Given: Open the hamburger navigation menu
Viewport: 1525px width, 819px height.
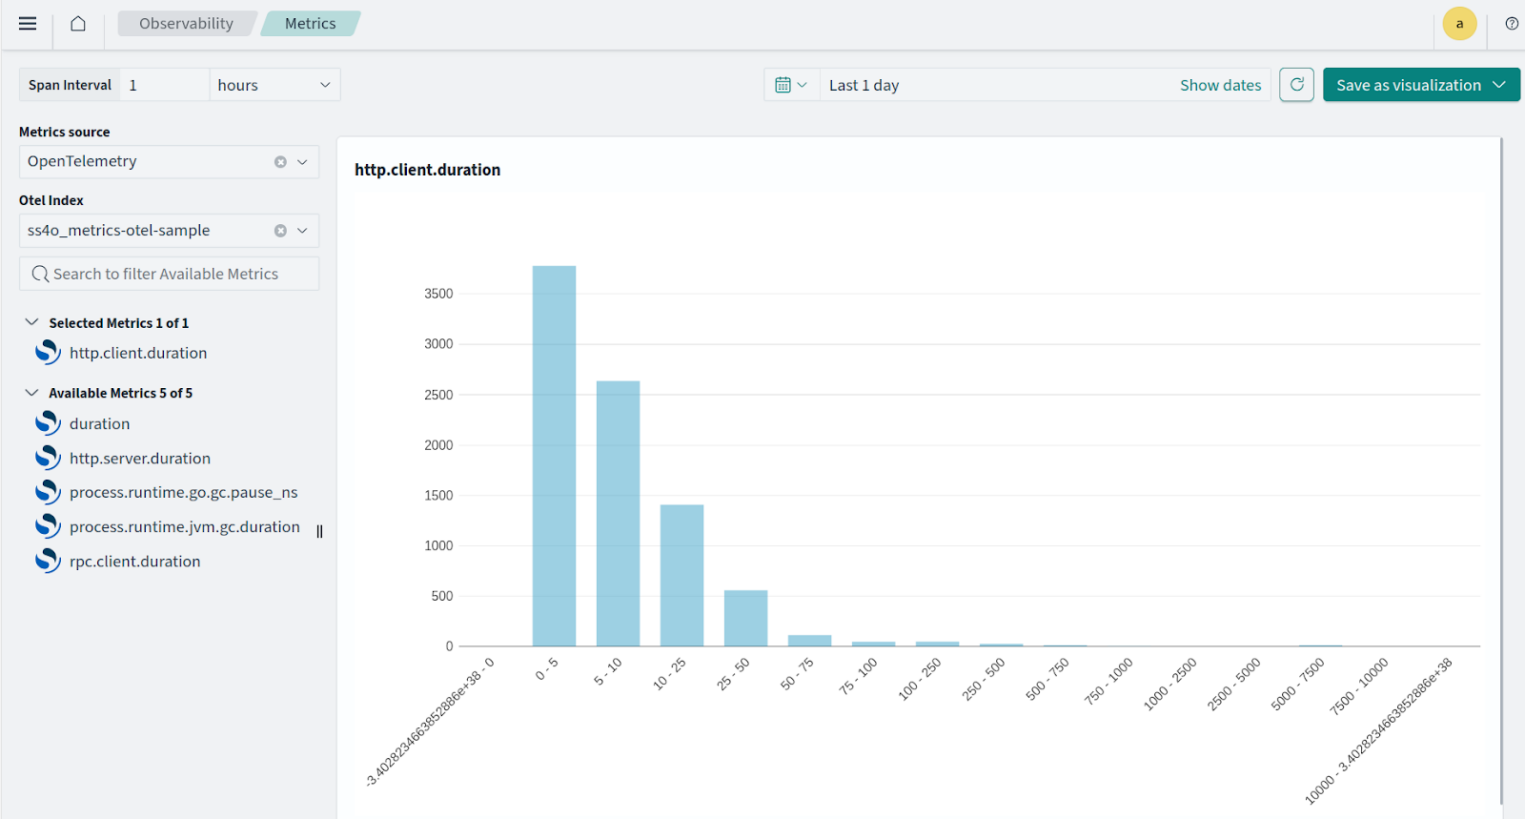Looking at the screenshot, I should coord(27,24).
